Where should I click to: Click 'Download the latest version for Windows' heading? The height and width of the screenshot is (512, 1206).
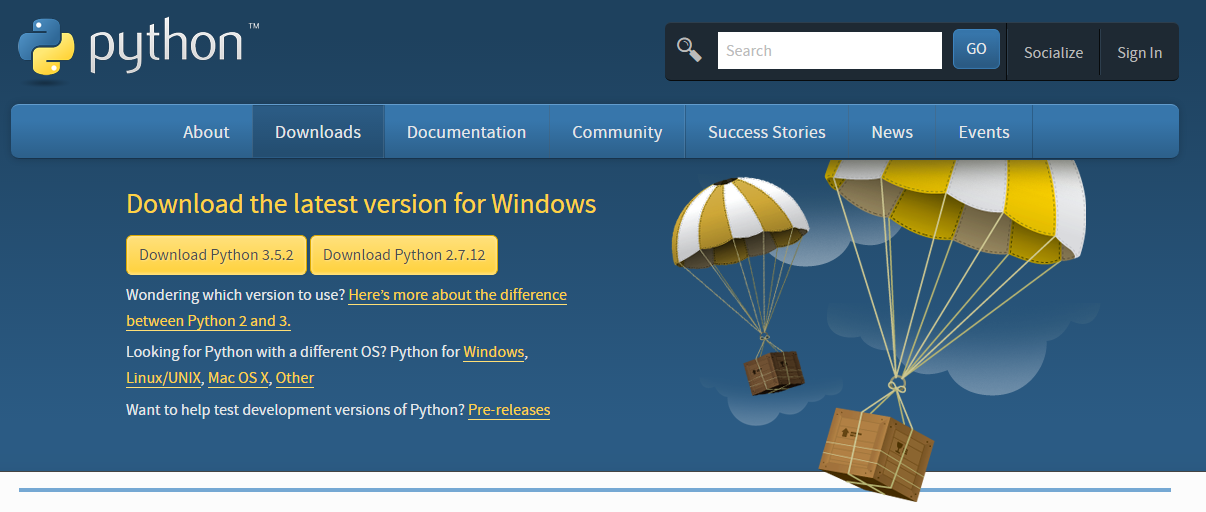click(361, 204)
